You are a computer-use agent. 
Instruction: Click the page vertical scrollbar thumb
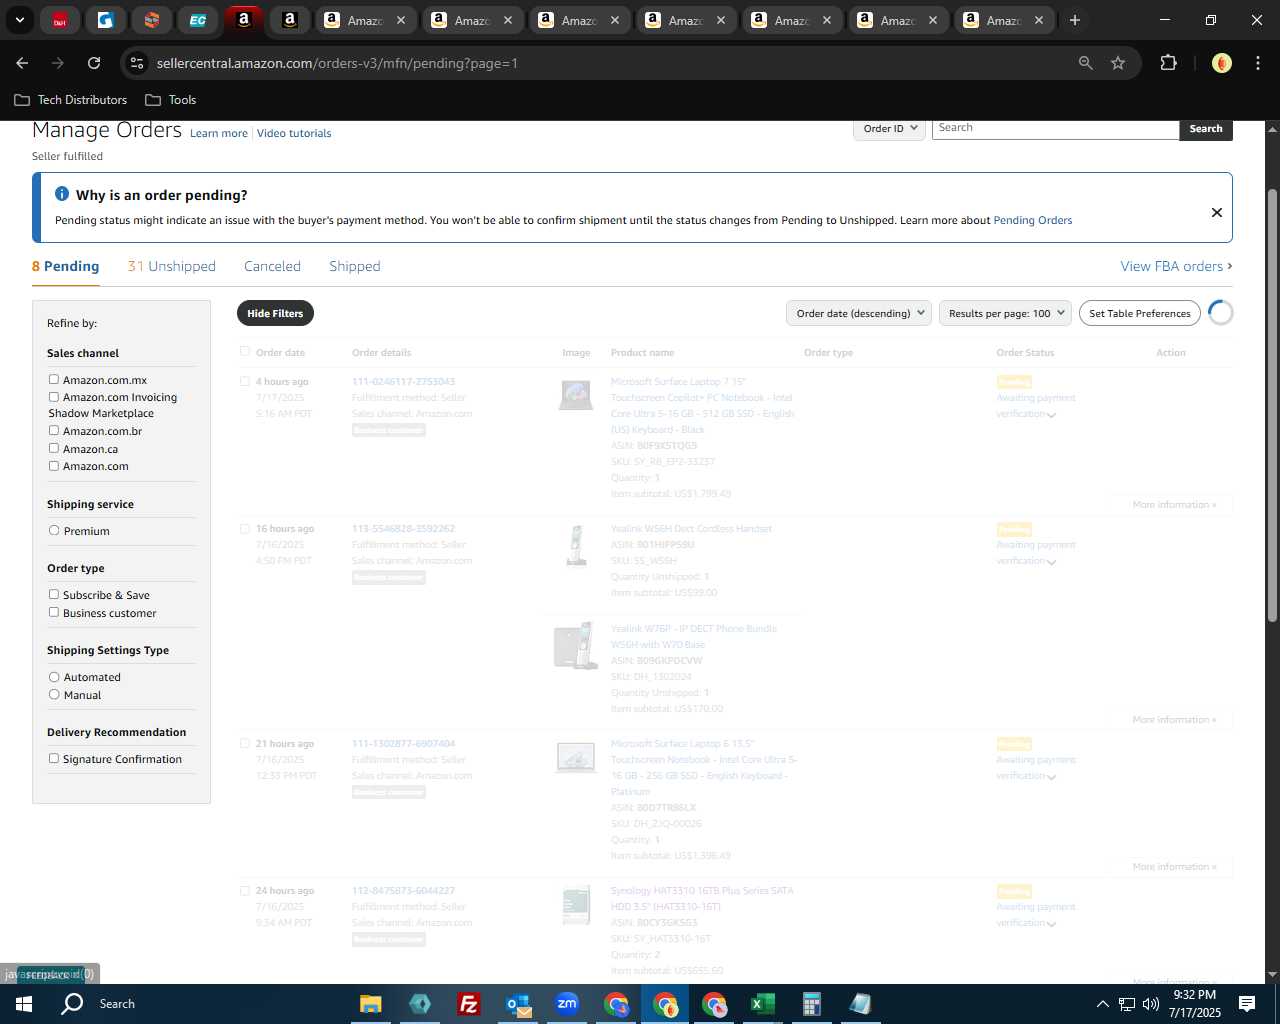point(1272,405)
